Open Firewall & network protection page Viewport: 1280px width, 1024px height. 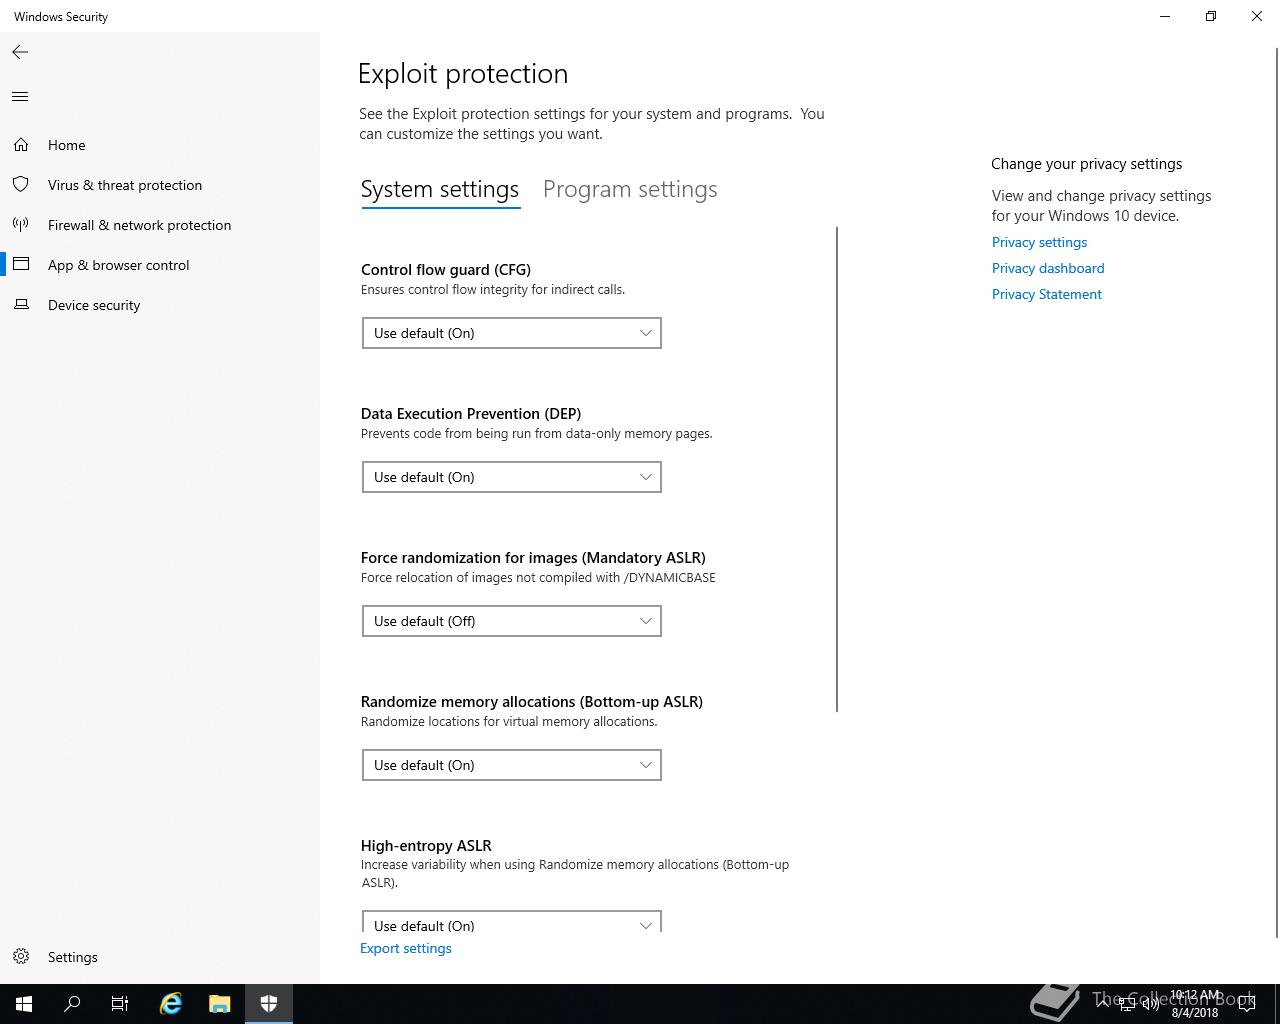140,225
